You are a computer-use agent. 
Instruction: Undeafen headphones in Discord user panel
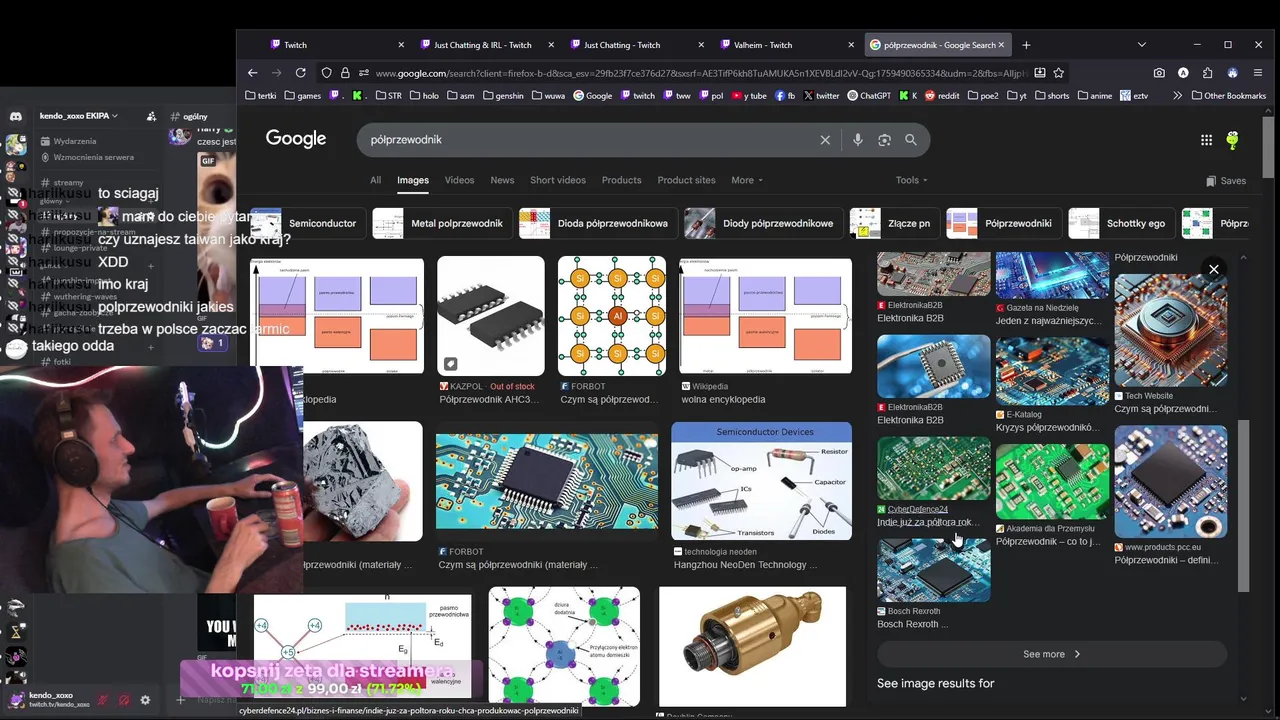pyautogui.click(x=124, y=700)
